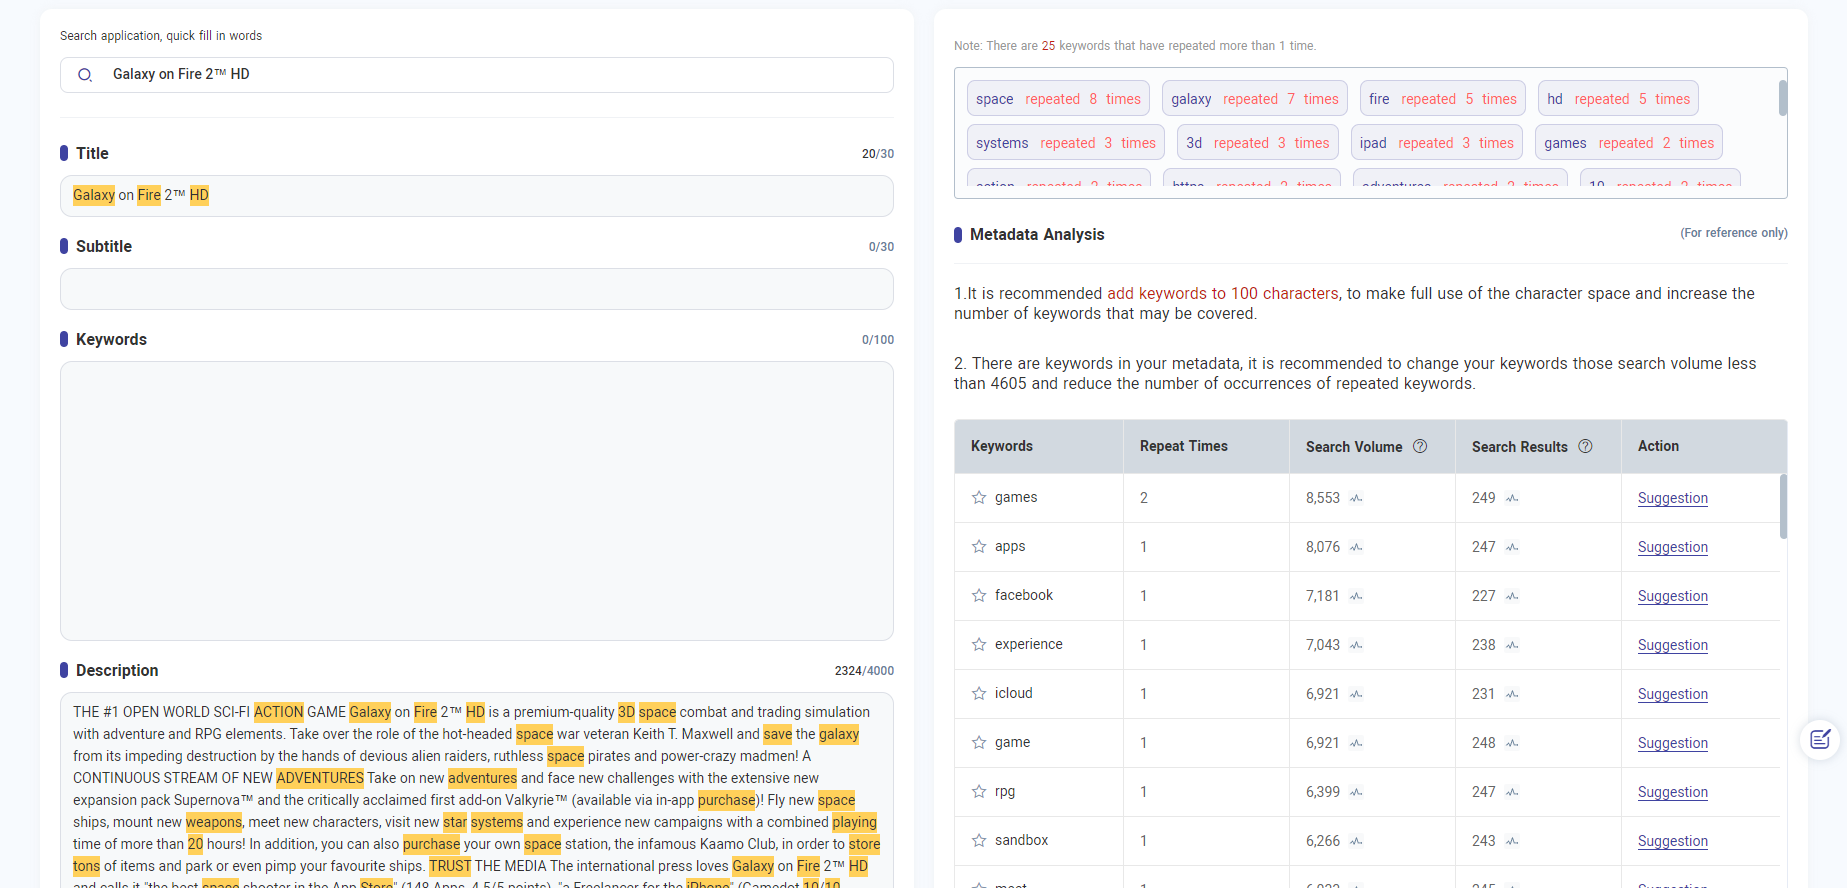Click search volume value 8,553

click(x=1322, y=498)
